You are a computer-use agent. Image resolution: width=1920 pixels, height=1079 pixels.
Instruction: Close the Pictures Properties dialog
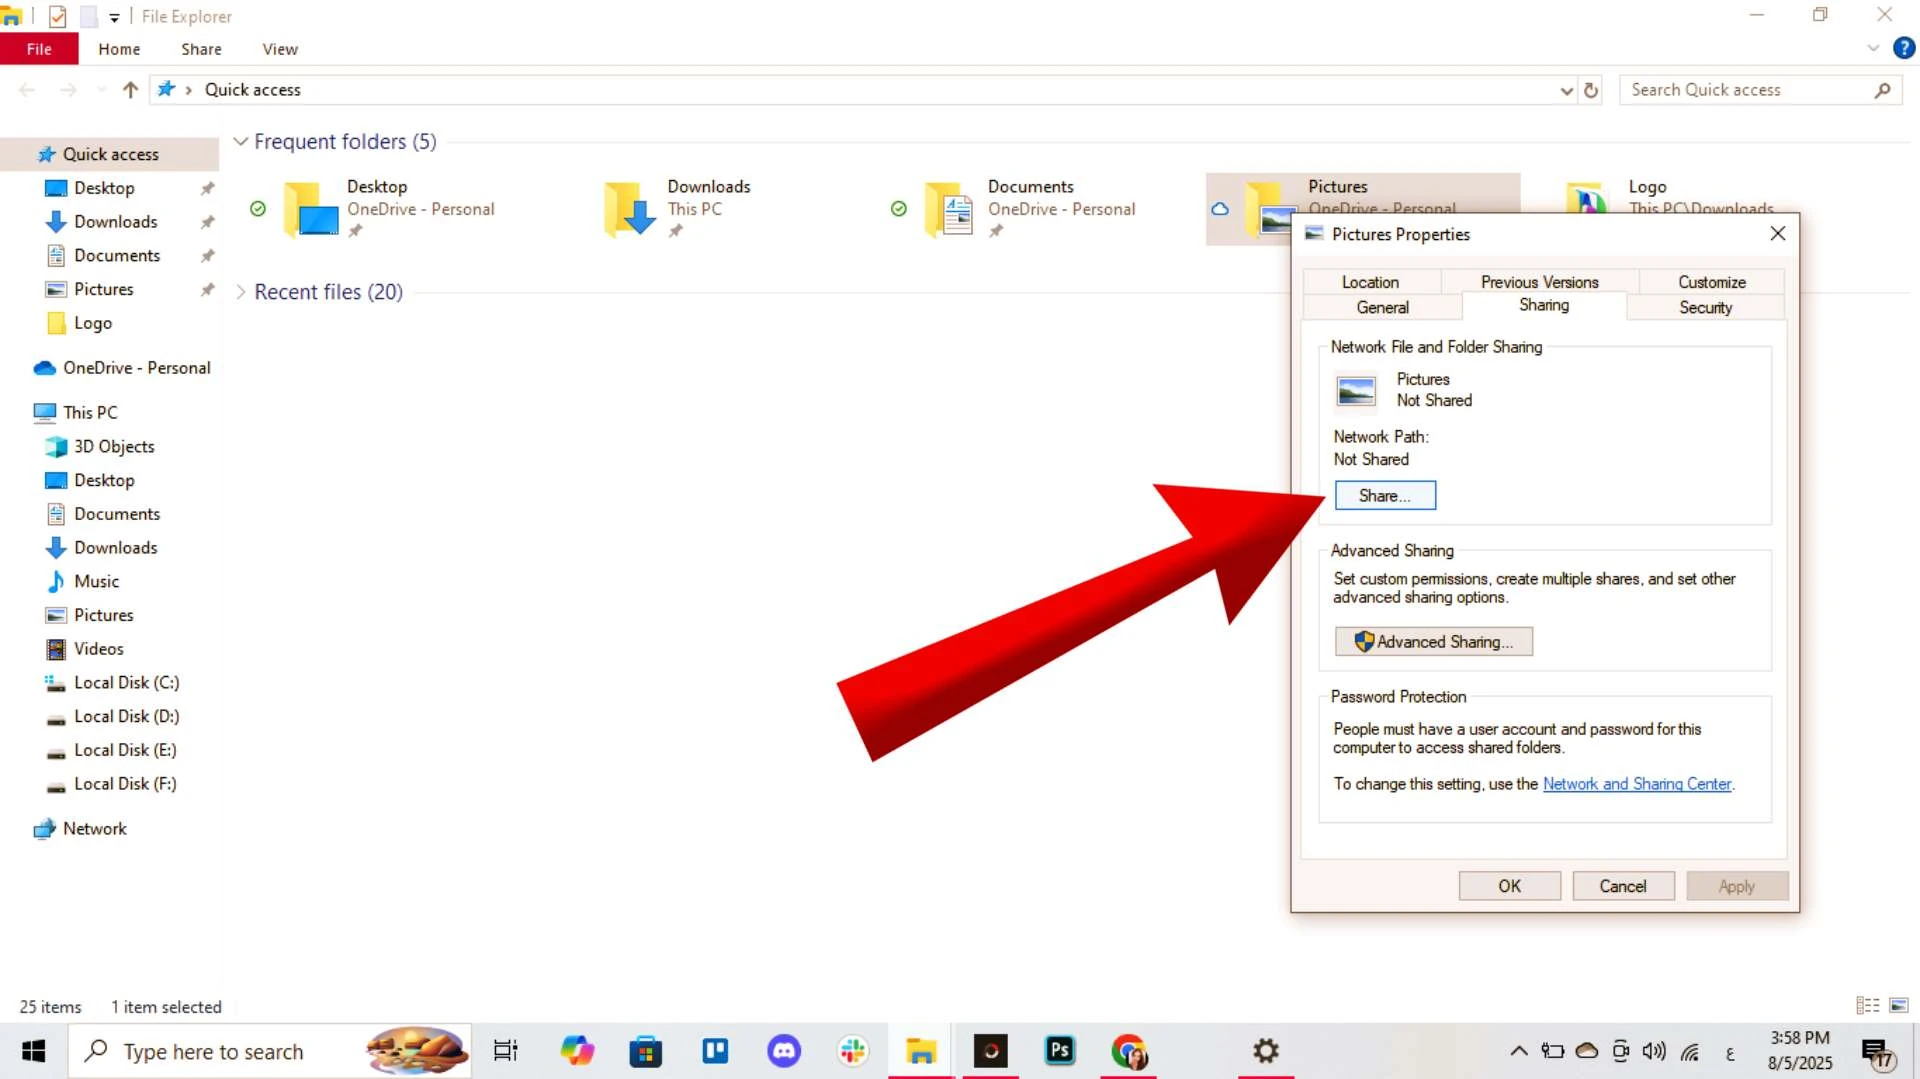tap(1777, 233)
